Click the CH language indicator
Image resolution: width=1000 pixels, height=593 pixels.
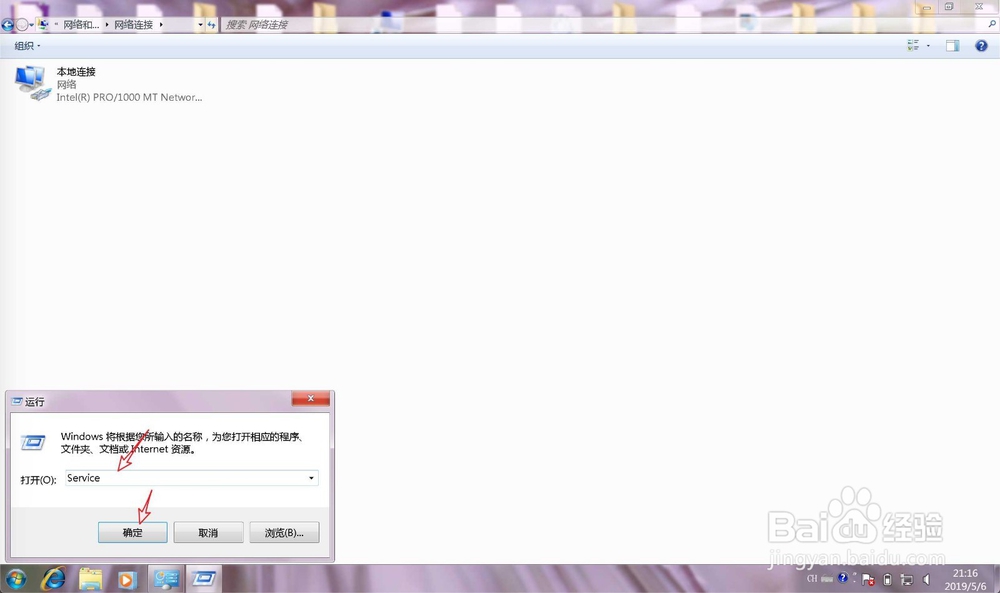tap(813, 579)
